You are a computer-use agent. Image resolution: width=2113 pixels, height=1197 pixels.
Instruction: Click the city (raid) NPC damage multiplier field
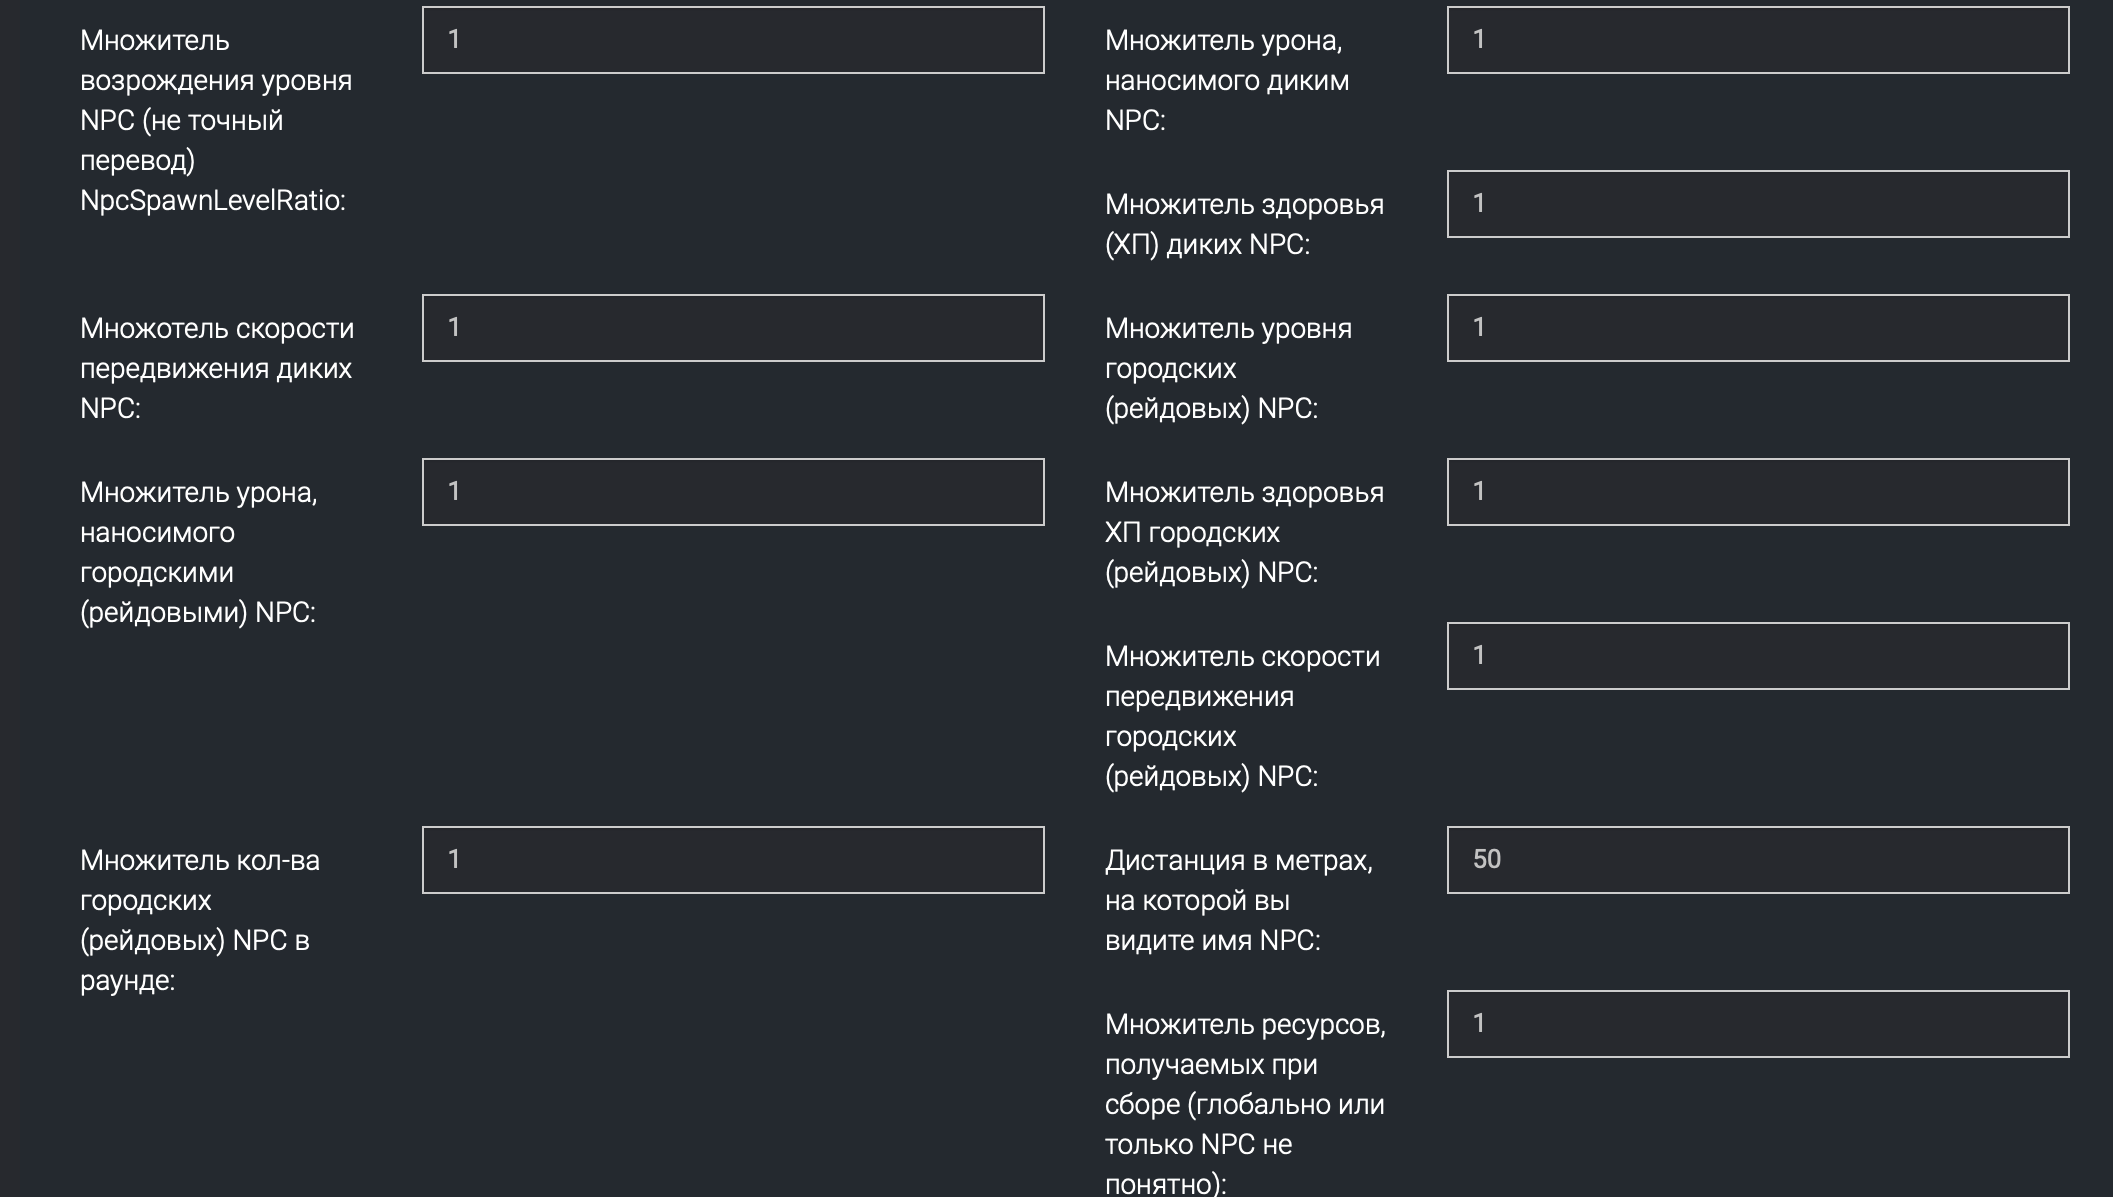733,492
